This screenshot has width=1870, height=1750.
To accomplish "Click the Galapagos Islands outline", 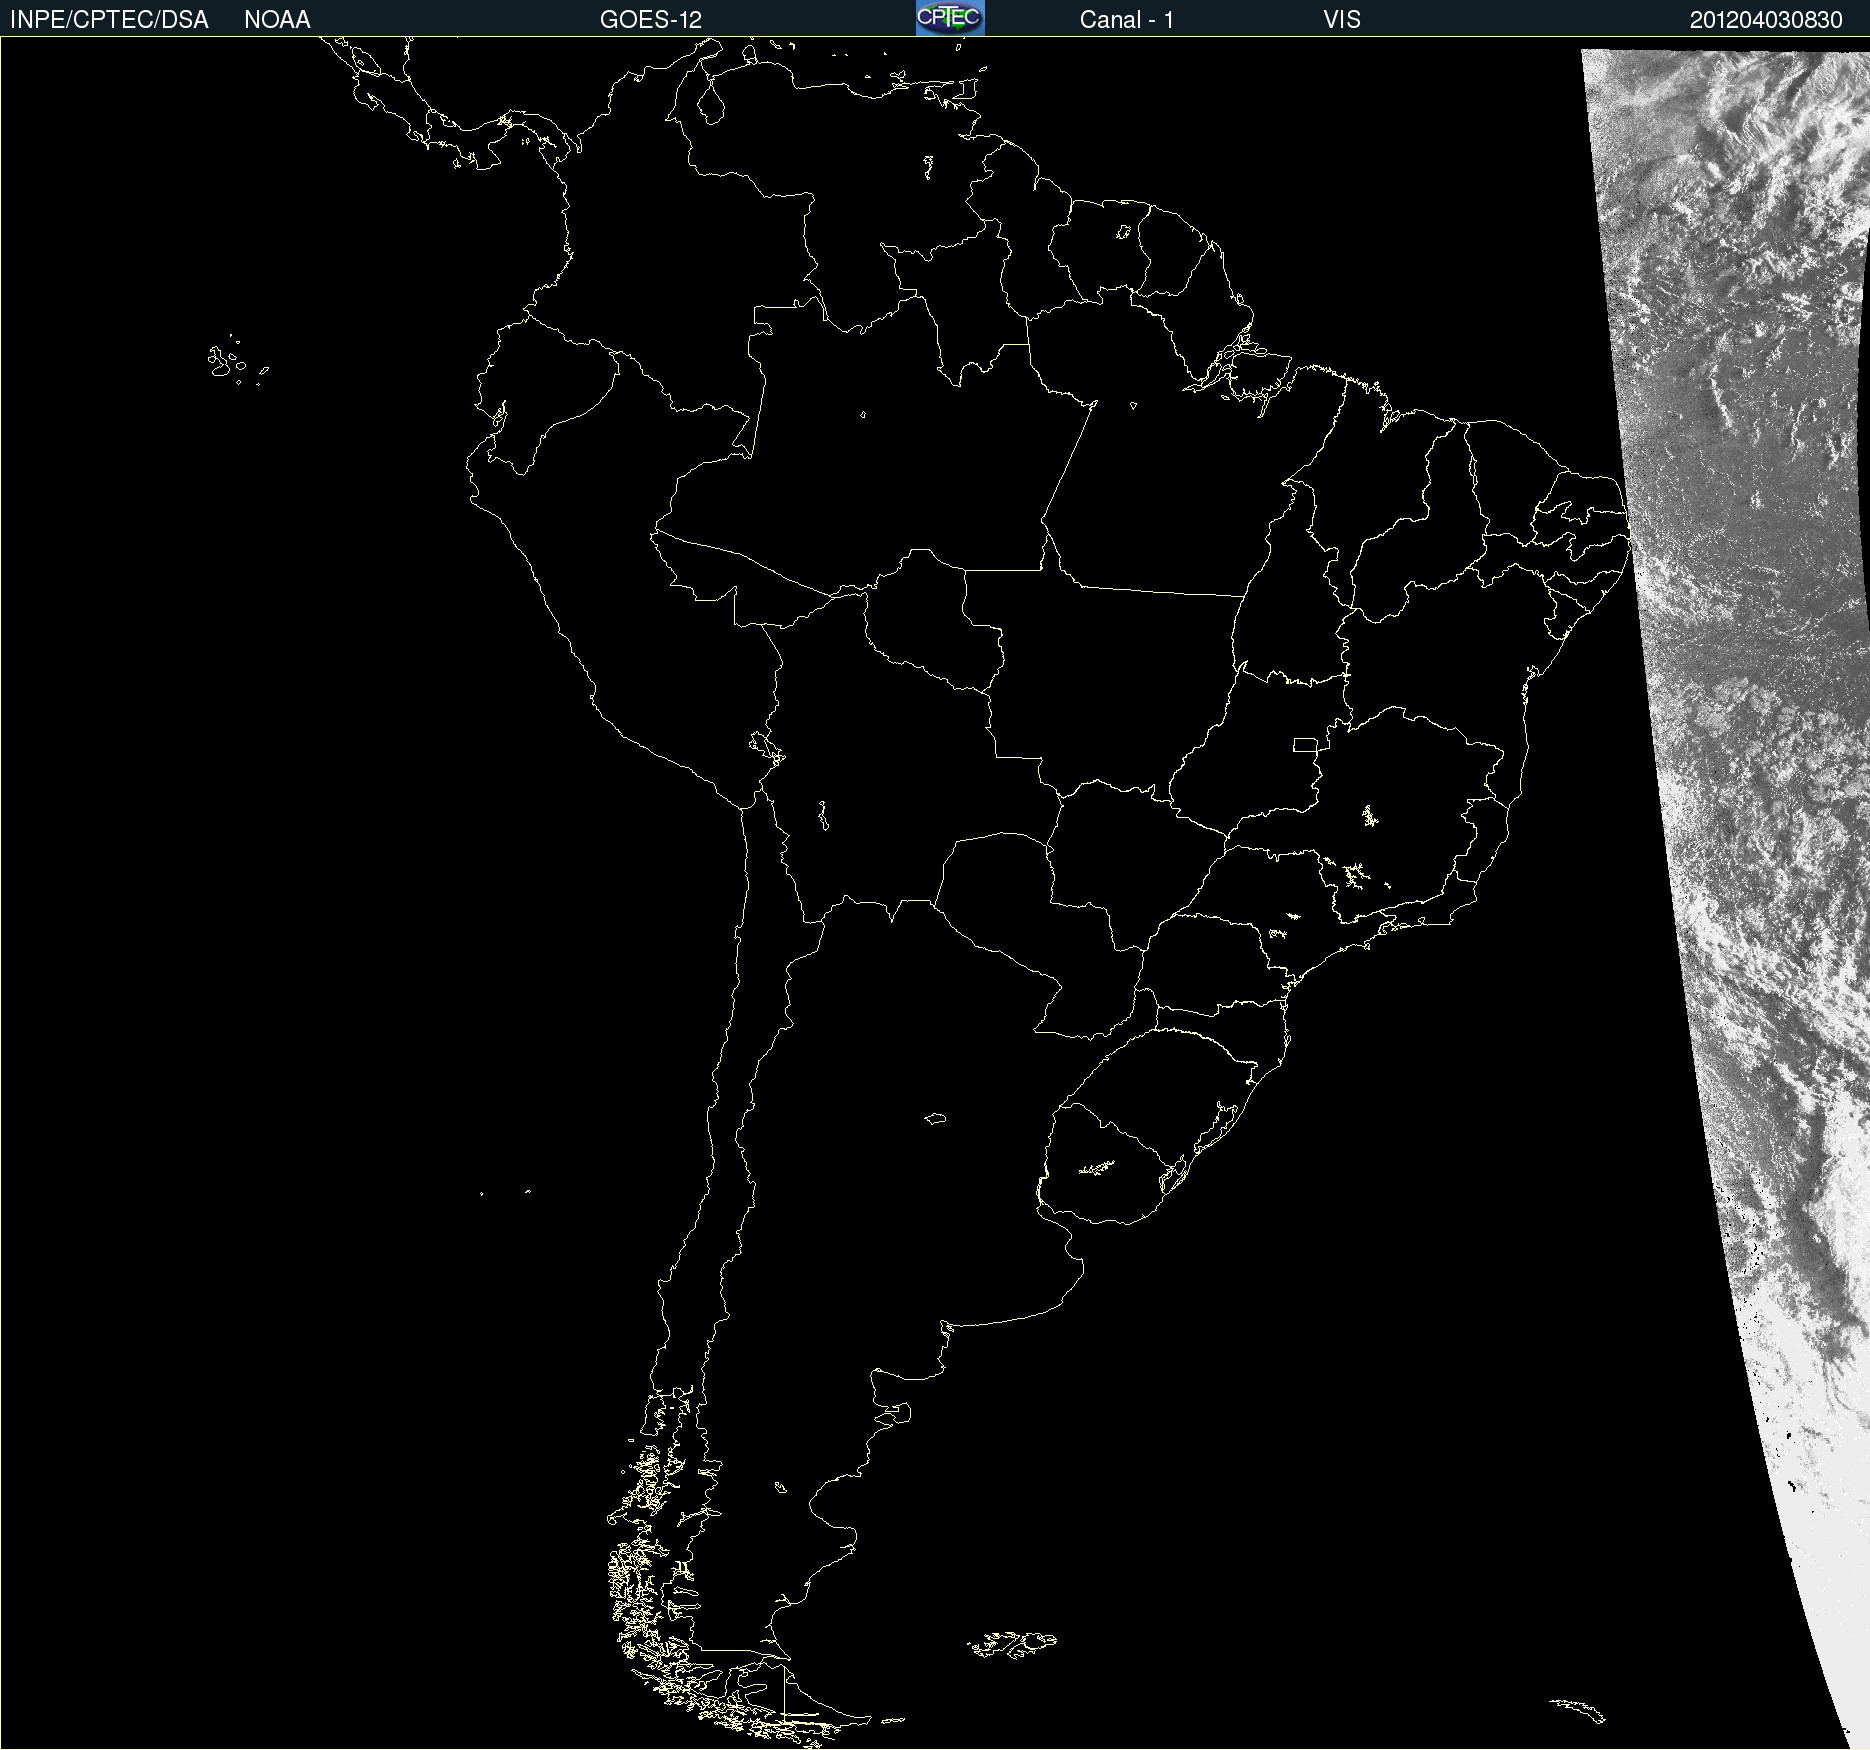I will [x=237, y=361].
